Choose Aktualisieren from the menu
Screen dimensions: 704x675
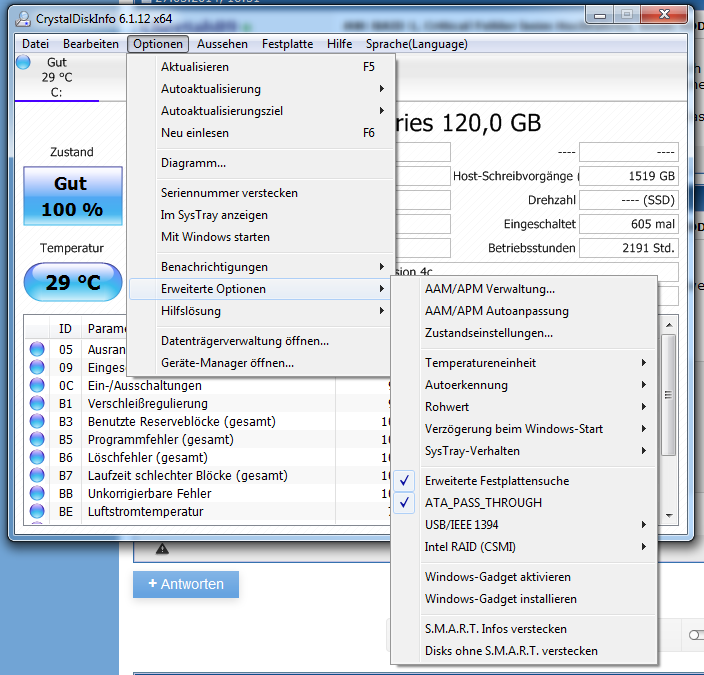point(260,67)
